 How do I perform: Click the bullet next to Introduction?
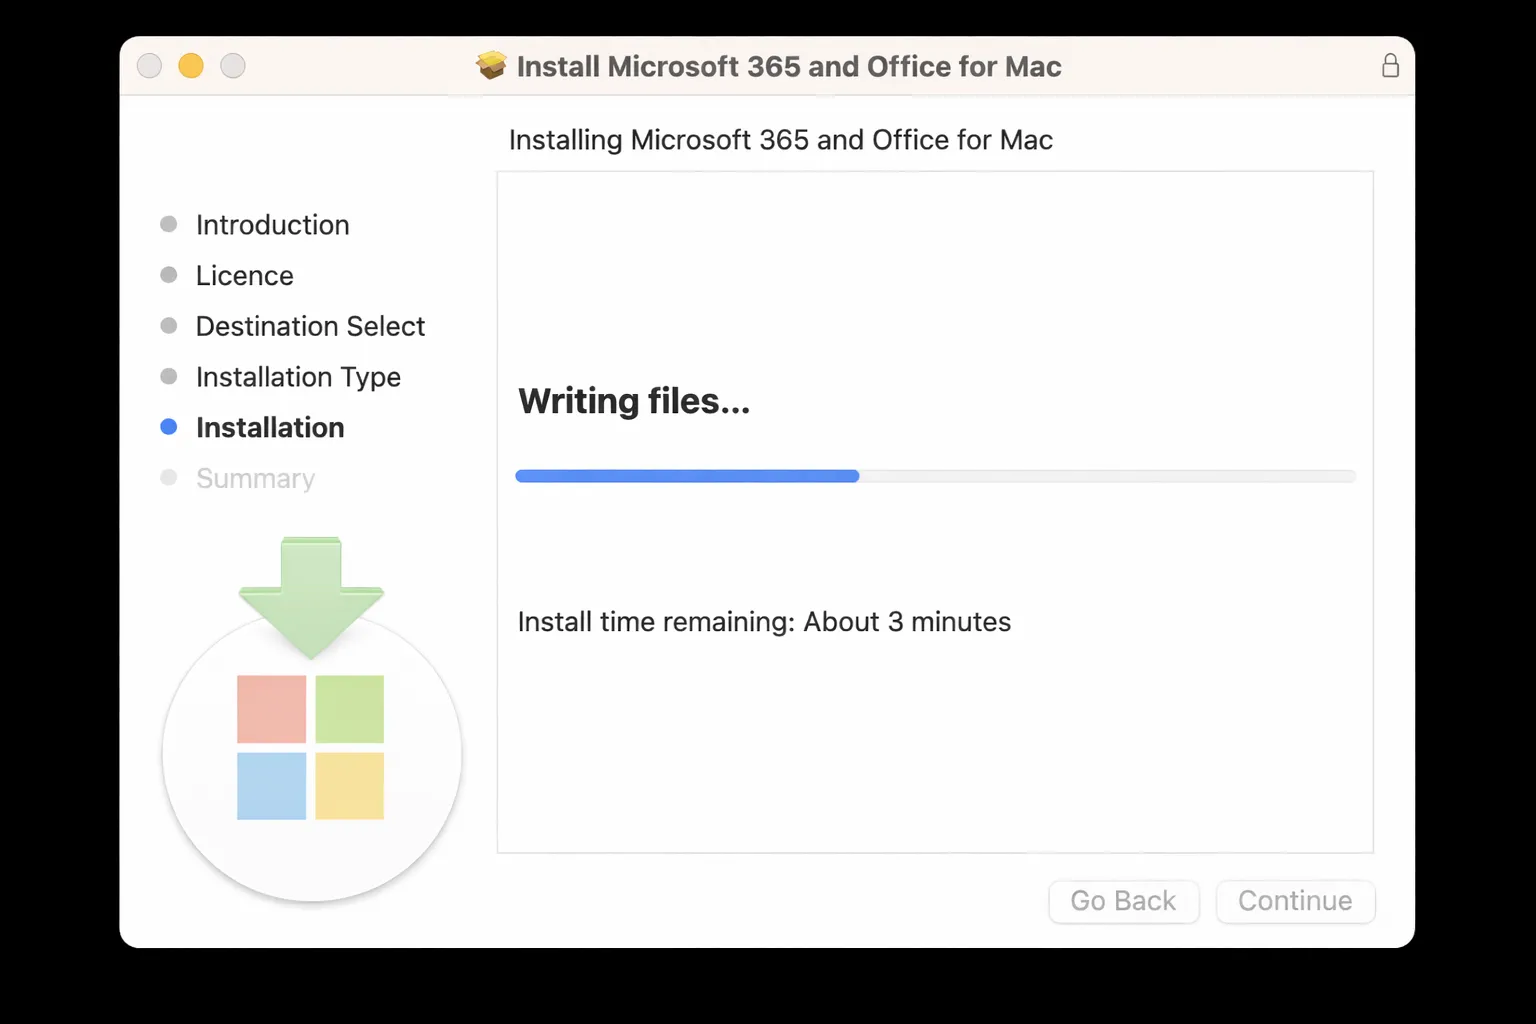[167, 224]
